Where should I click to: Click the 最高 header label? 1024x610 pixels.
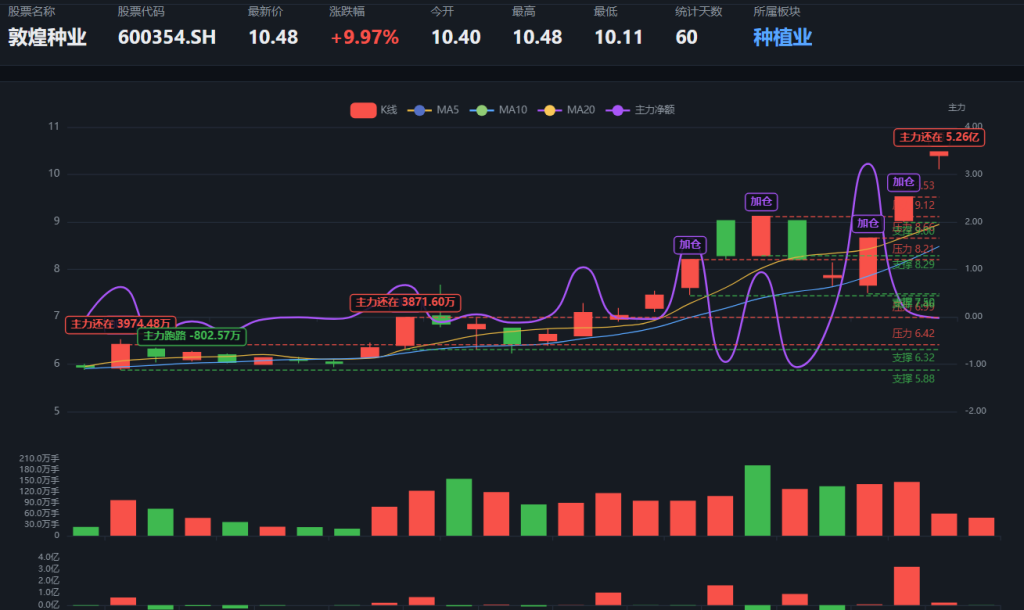[524, 12]
